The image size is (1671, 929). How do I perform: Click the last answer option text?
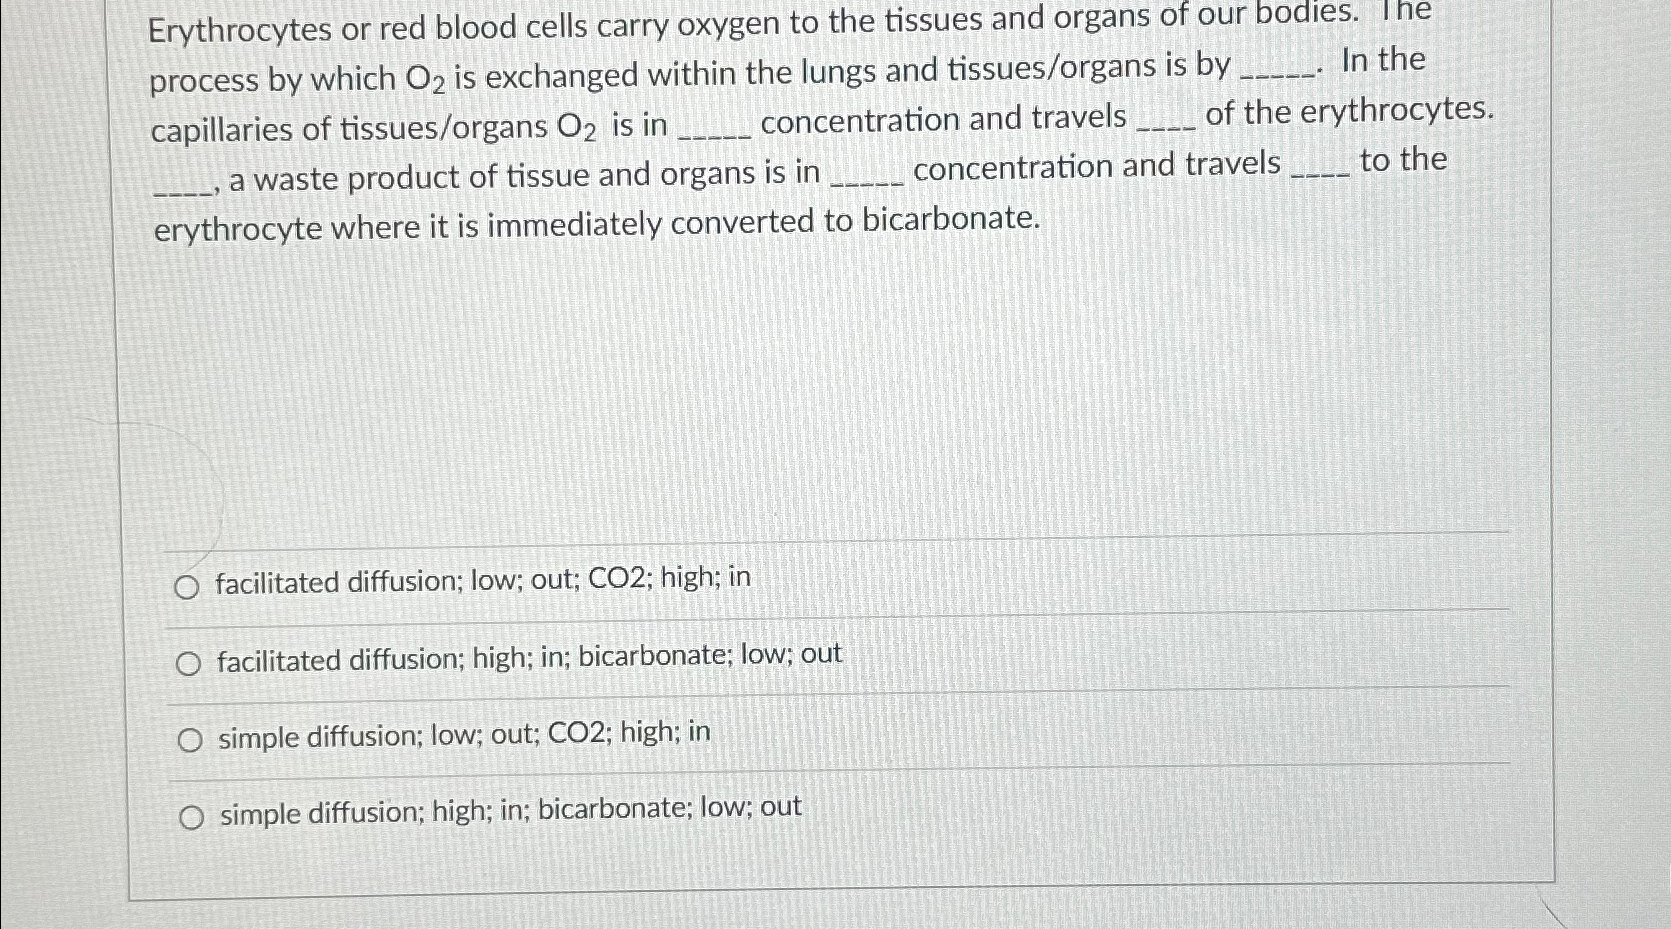[x=508, y=808]
